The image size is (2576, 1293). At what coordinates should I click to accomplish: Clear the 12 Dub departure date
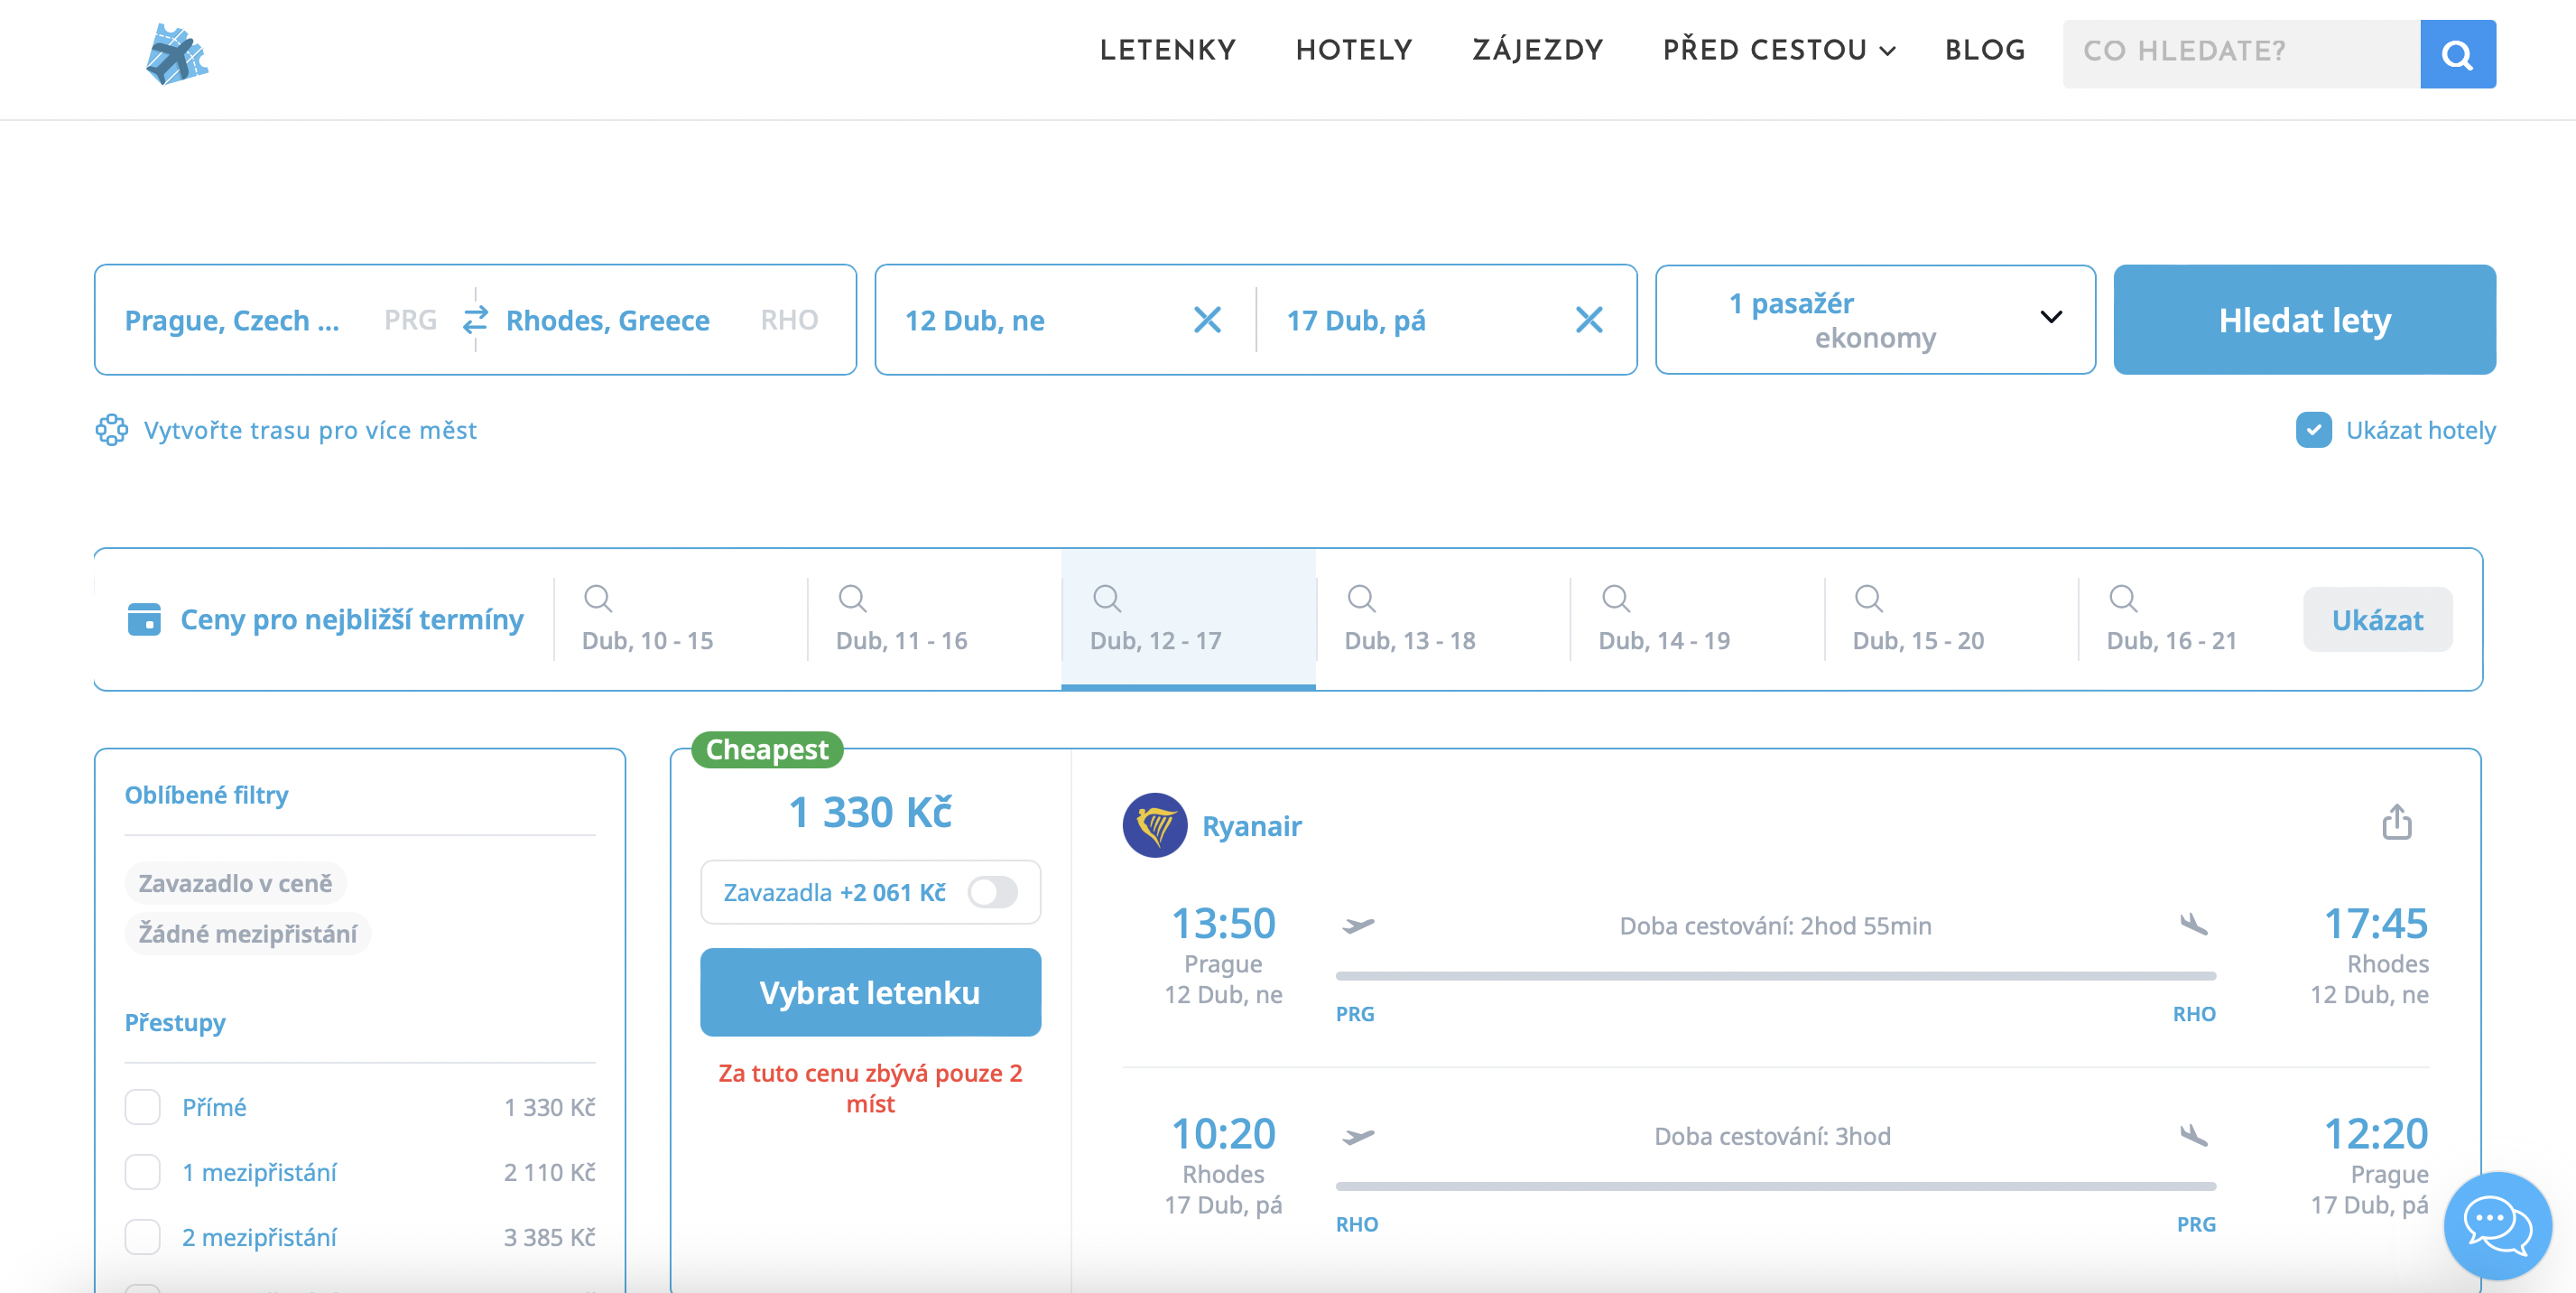tap(1207, 320)
